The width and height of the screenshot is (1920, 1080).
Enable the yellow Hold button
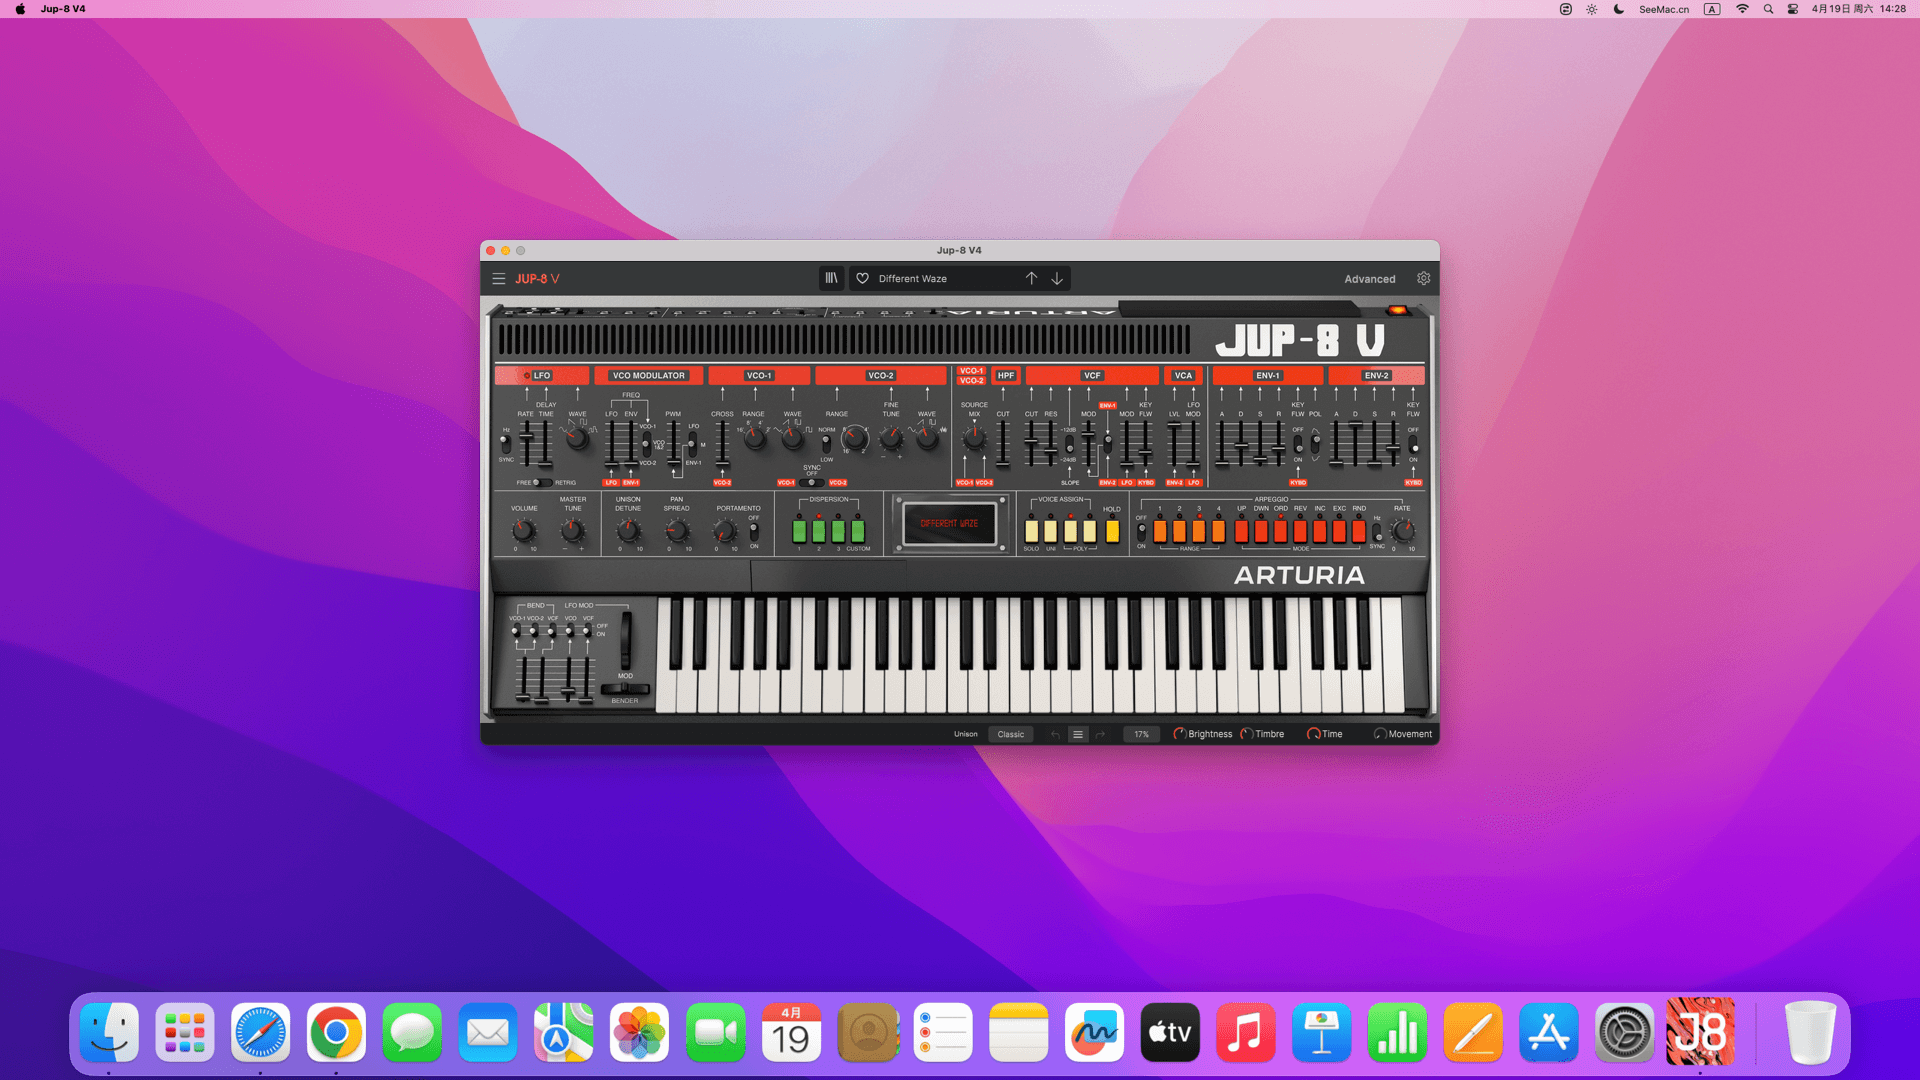(x=1112, y=531)
